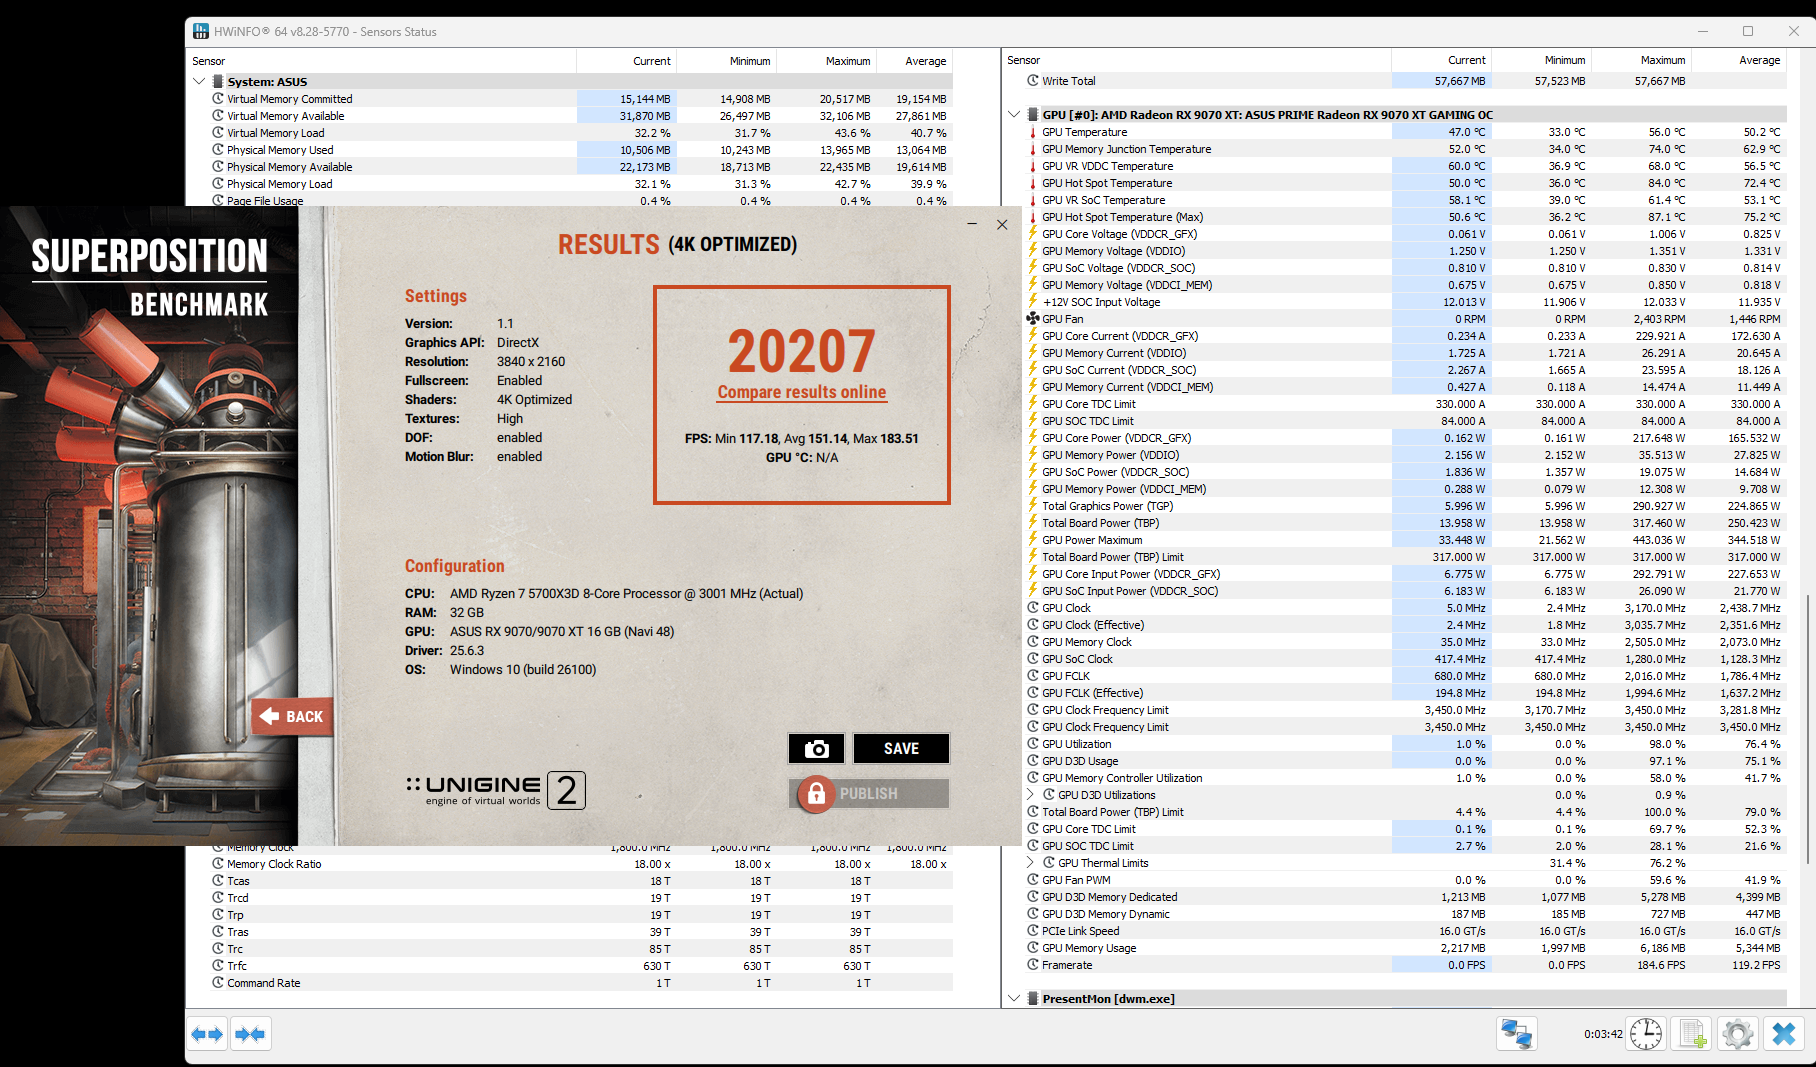Click the left pane Maximum column header

coord(826,61)
